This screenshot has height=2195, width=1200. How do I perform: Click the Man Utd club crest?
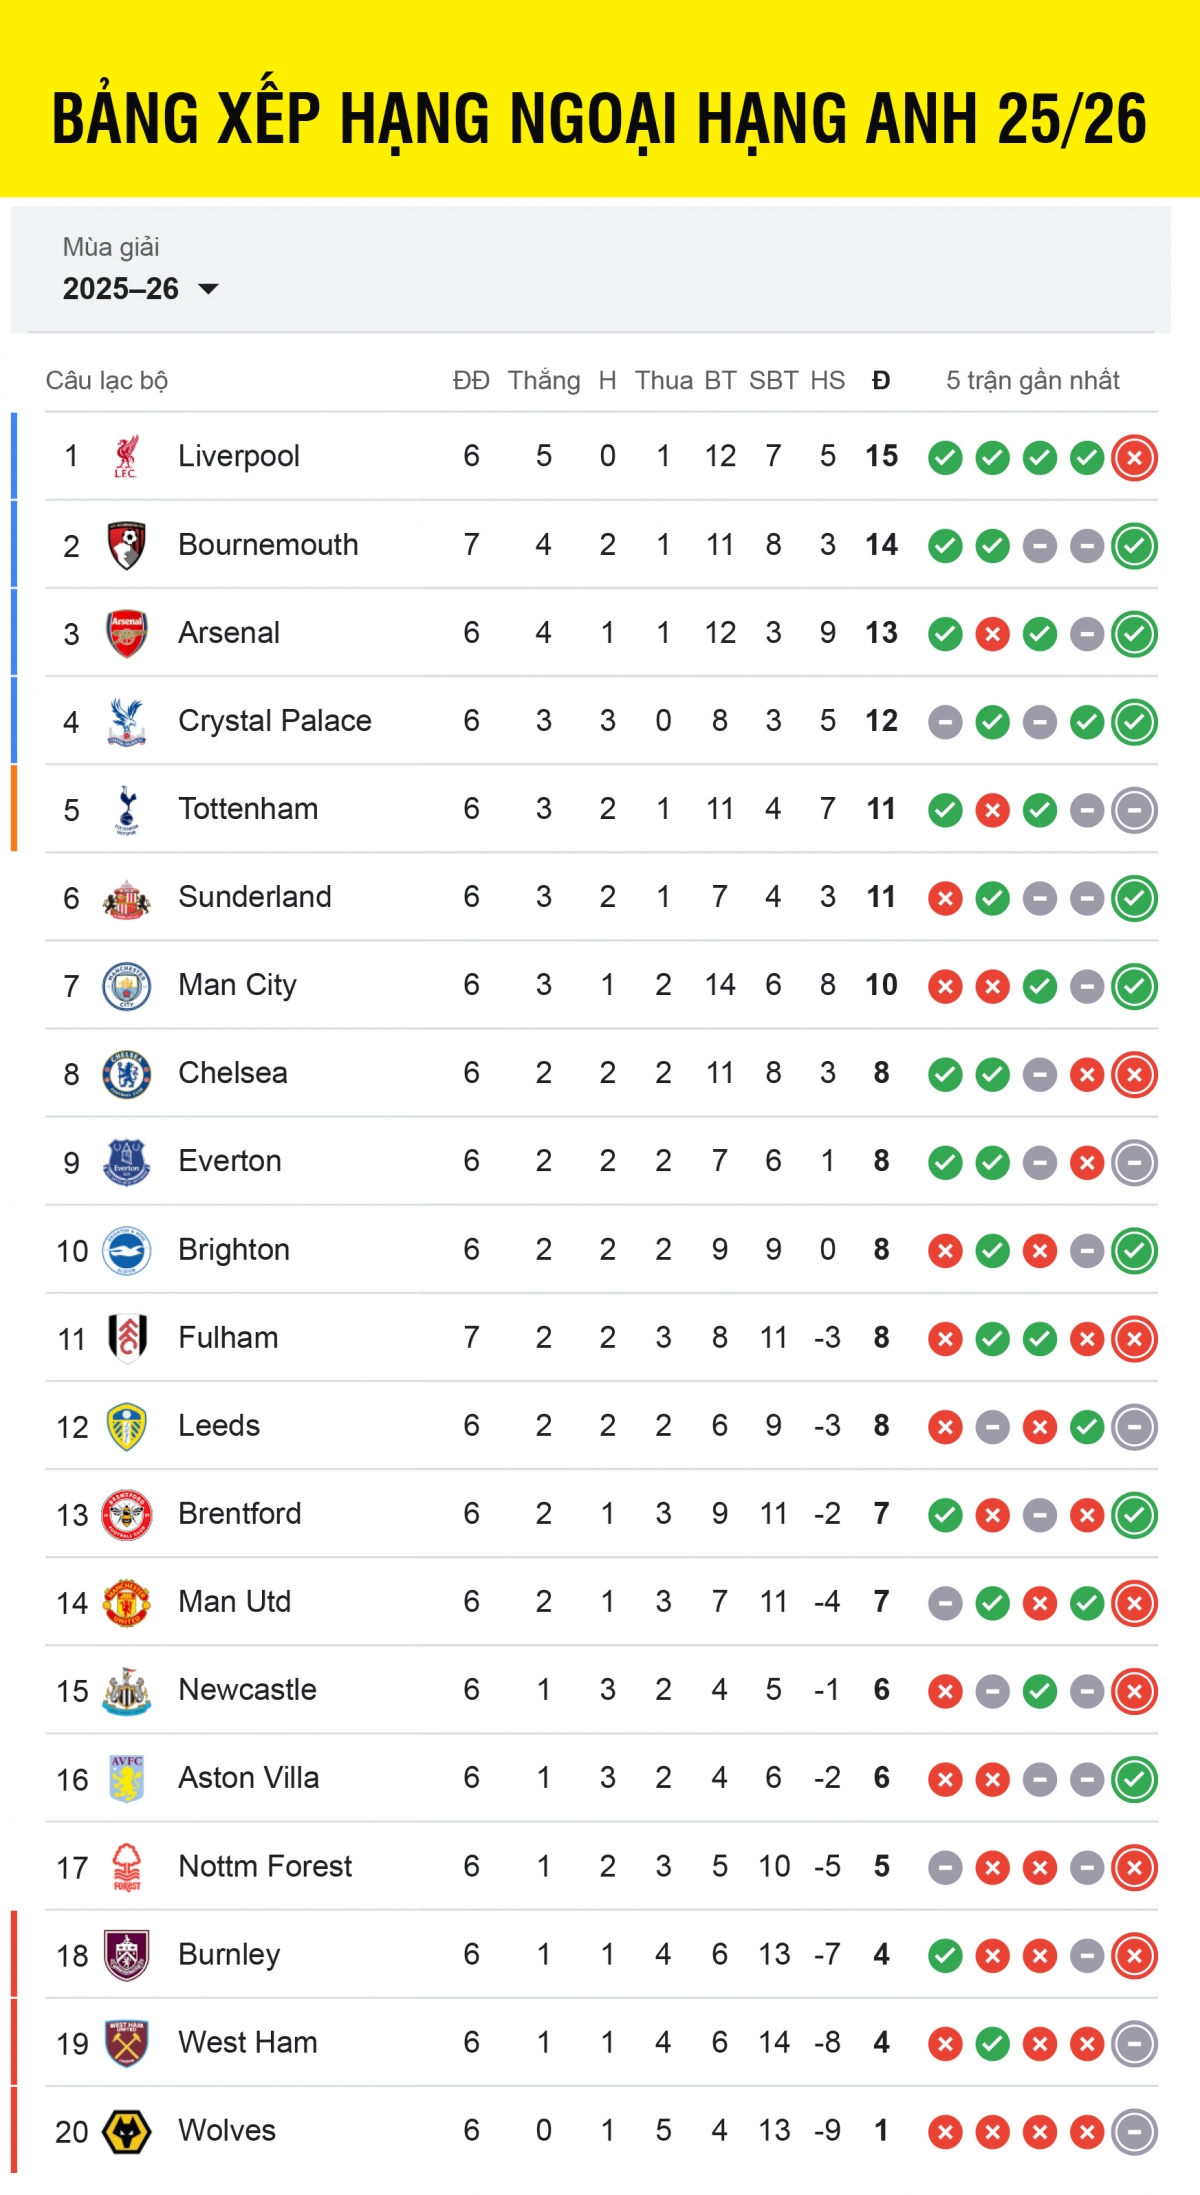126,1603
